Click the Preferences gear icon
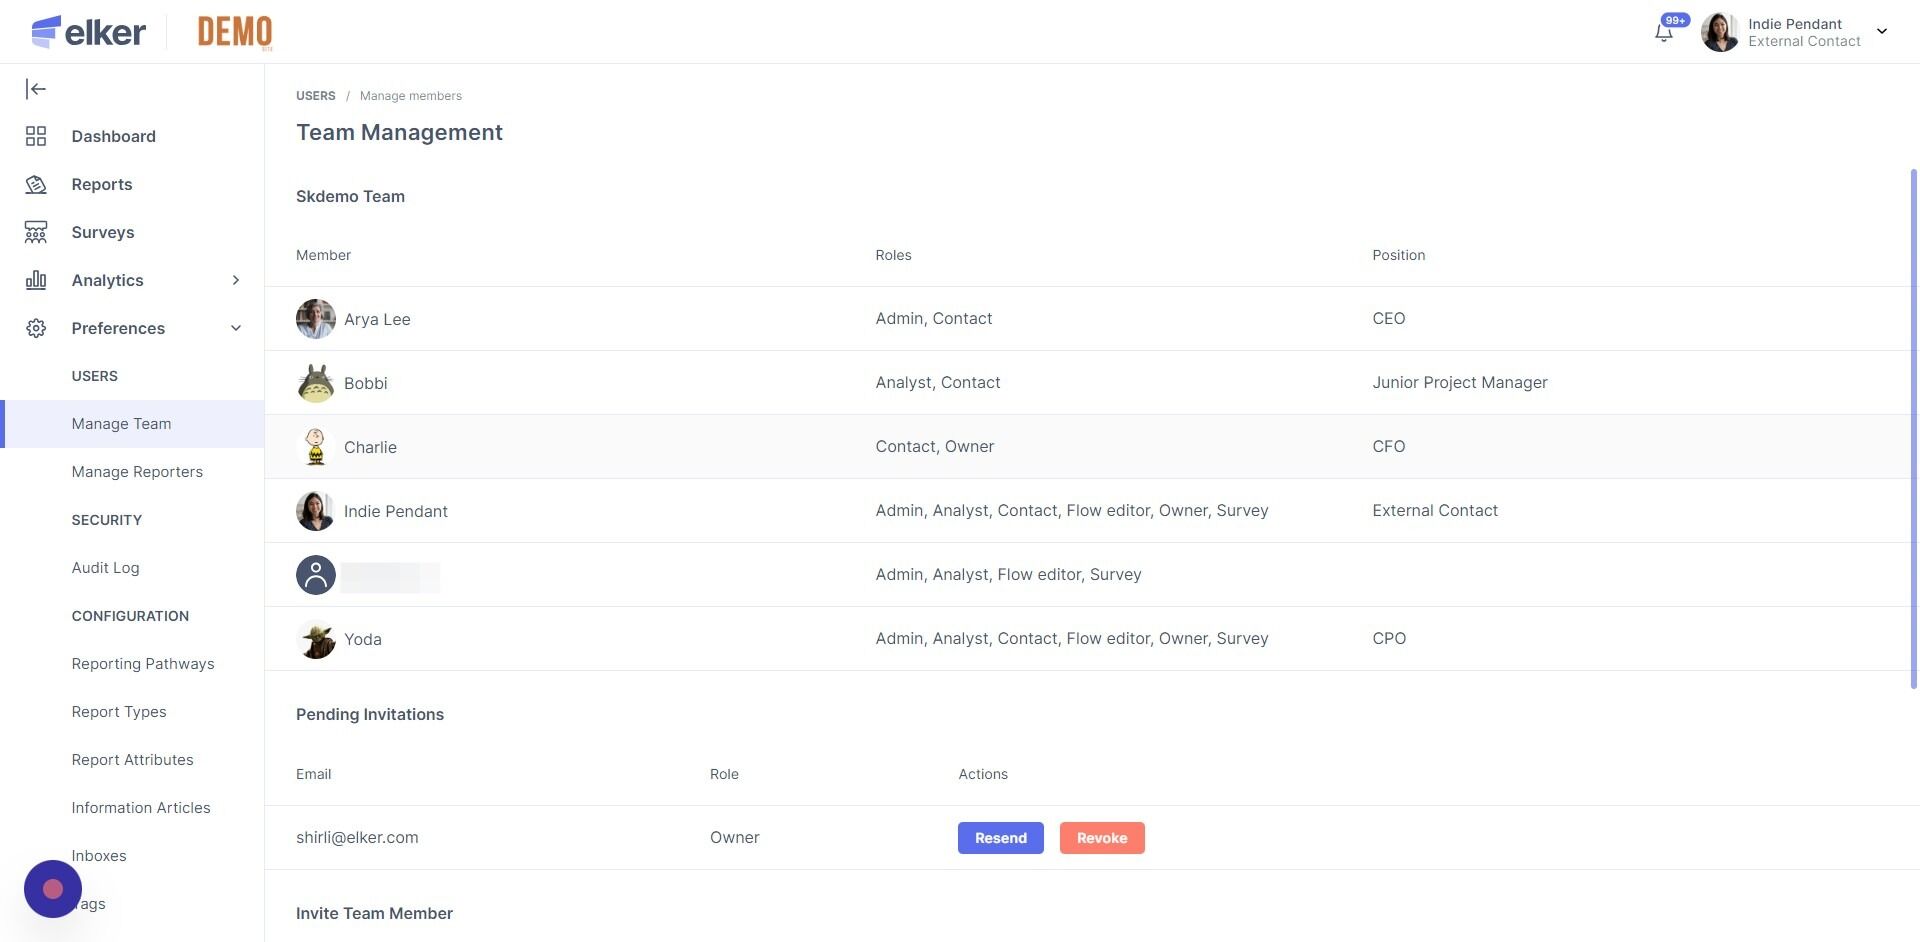This screenshot has width=1920, height=942. pyautogui.click(x=36, y=328)
